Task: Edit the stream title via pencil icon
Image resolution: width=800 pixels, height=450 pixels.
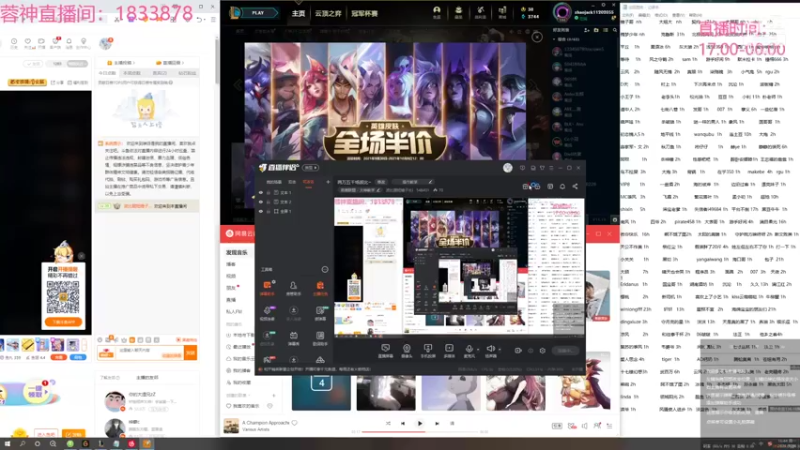Action: (430, 182)
